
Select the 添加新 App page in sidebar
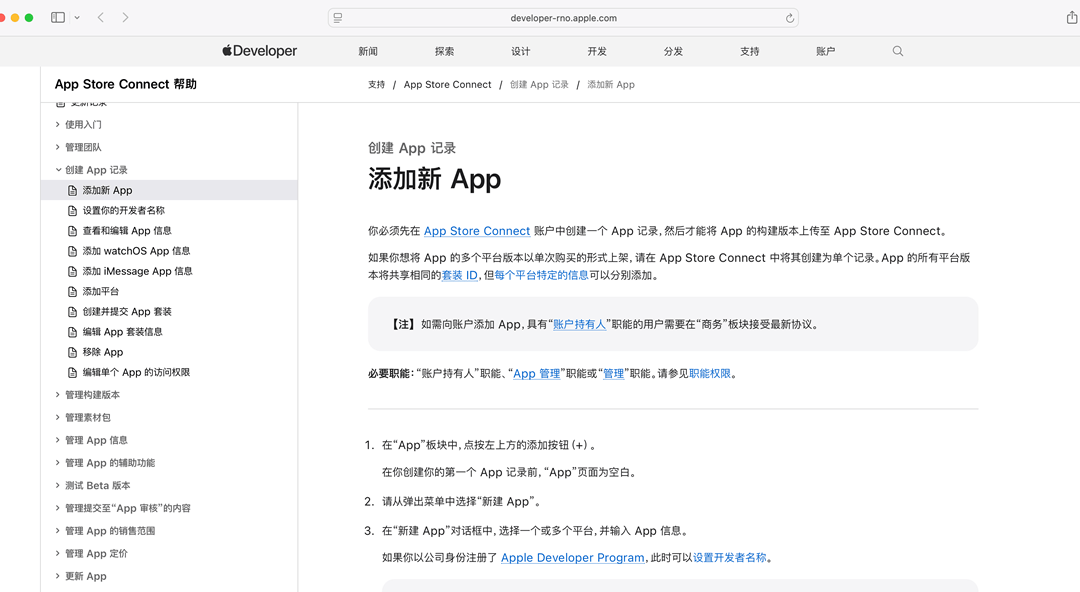[169, 190]
